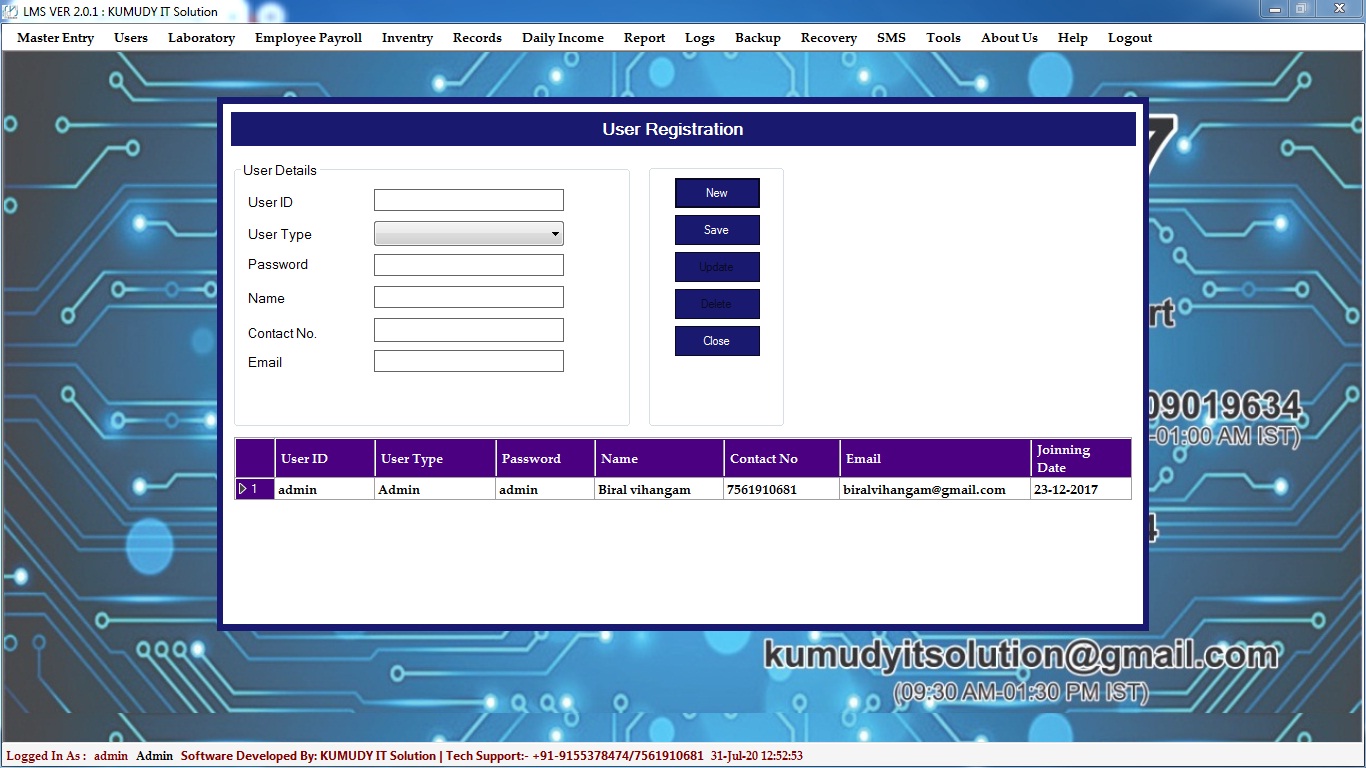Expand the User Type dropdown
This screenshot has height=768, width=1366.
(x=555, y=234)
